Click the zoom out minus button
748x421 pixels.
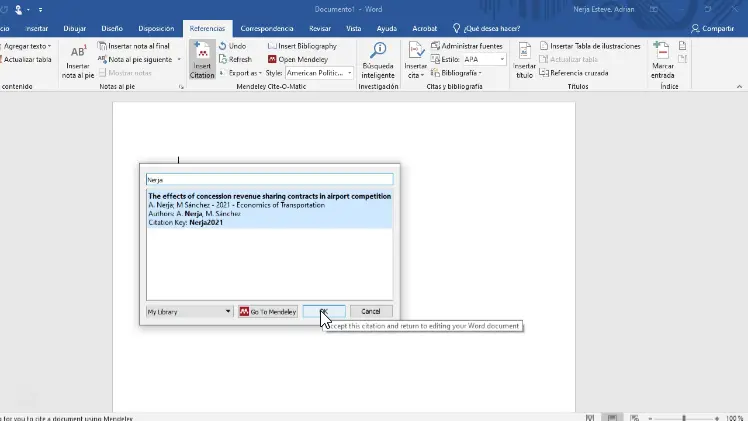point(650,418)
